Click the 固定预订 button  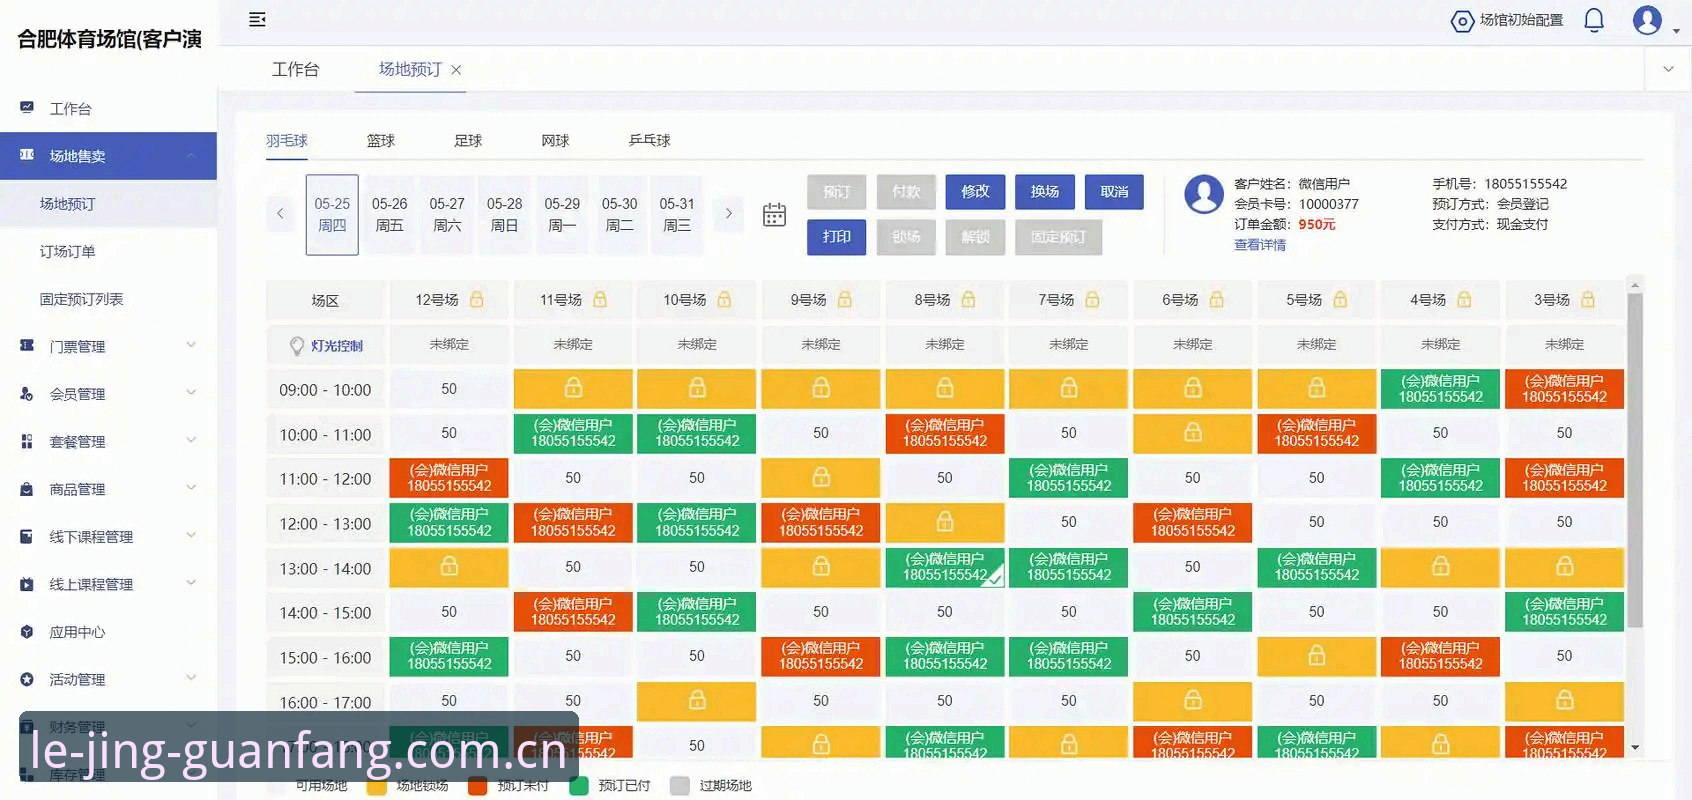(1058, 237)
